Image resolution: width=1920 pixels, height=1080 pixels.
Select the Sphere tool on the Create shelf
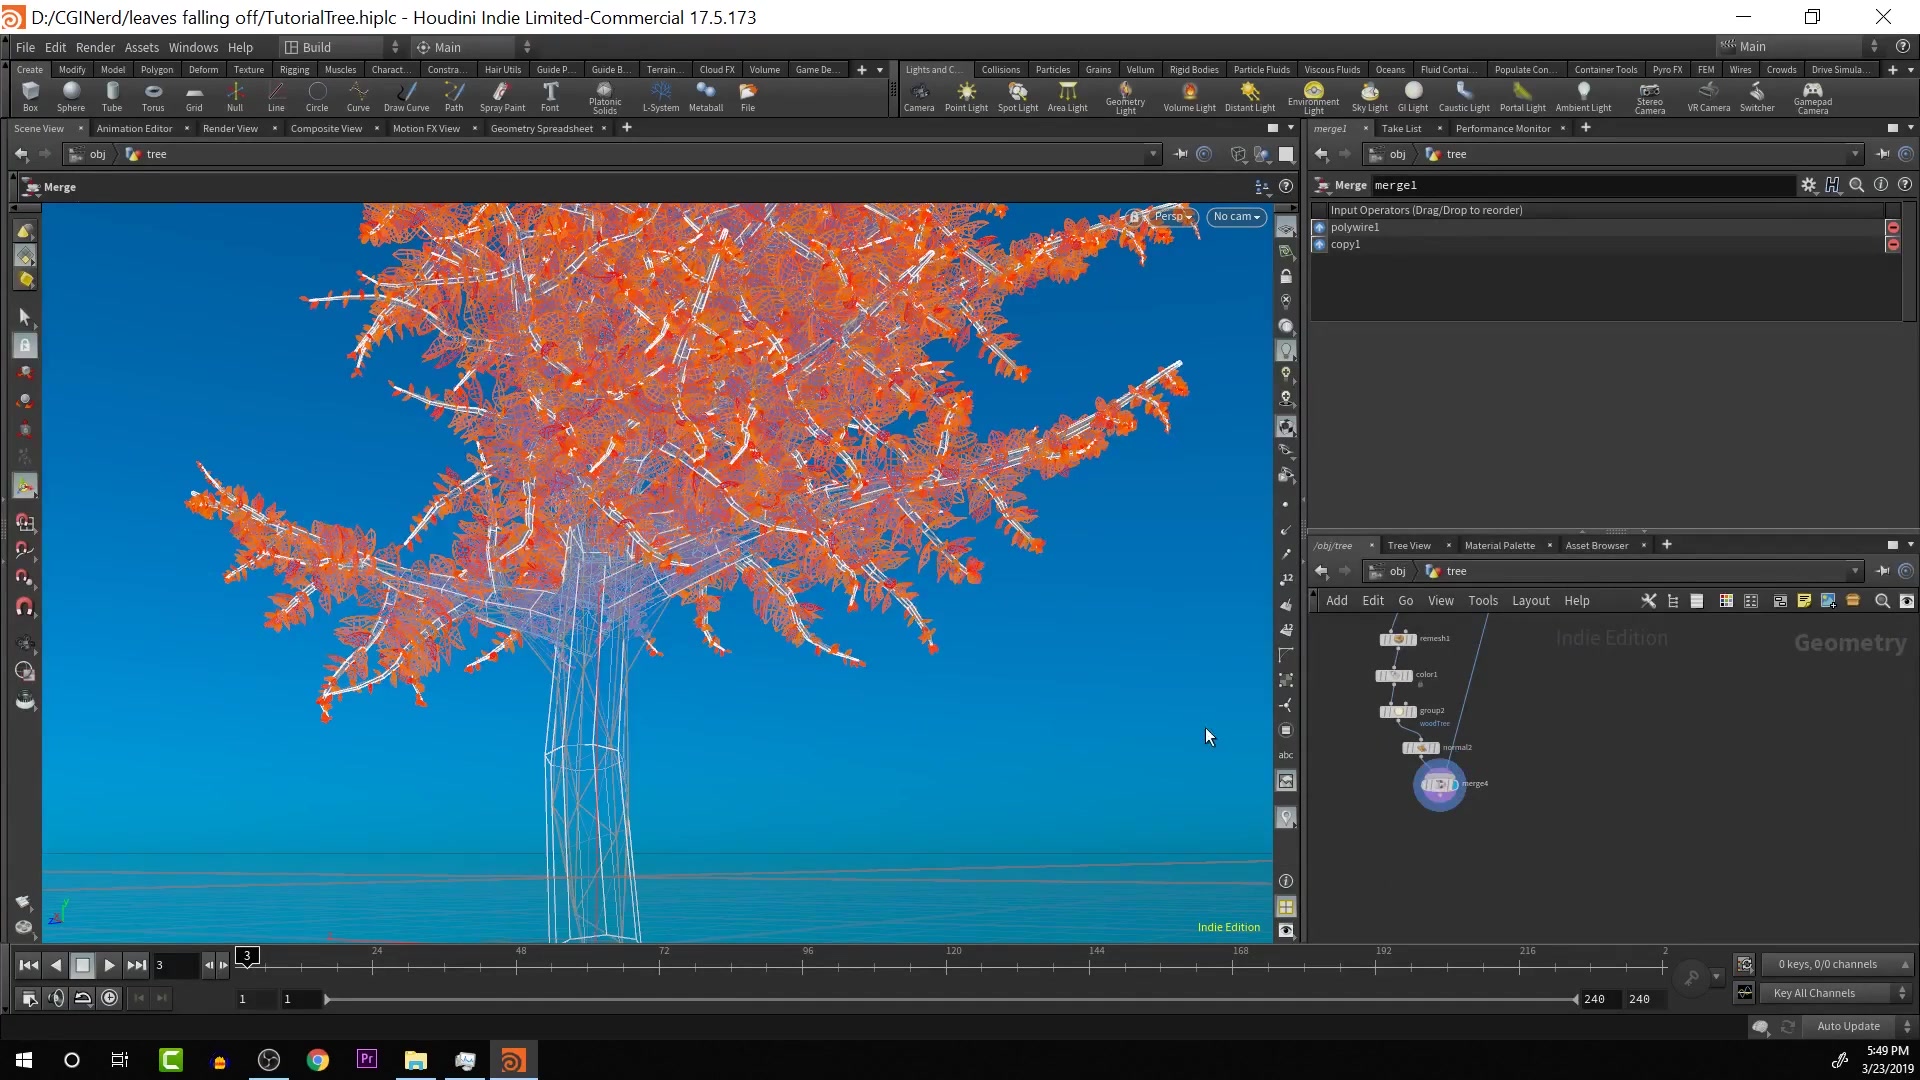pyautogui.click(x=70, y=96)
